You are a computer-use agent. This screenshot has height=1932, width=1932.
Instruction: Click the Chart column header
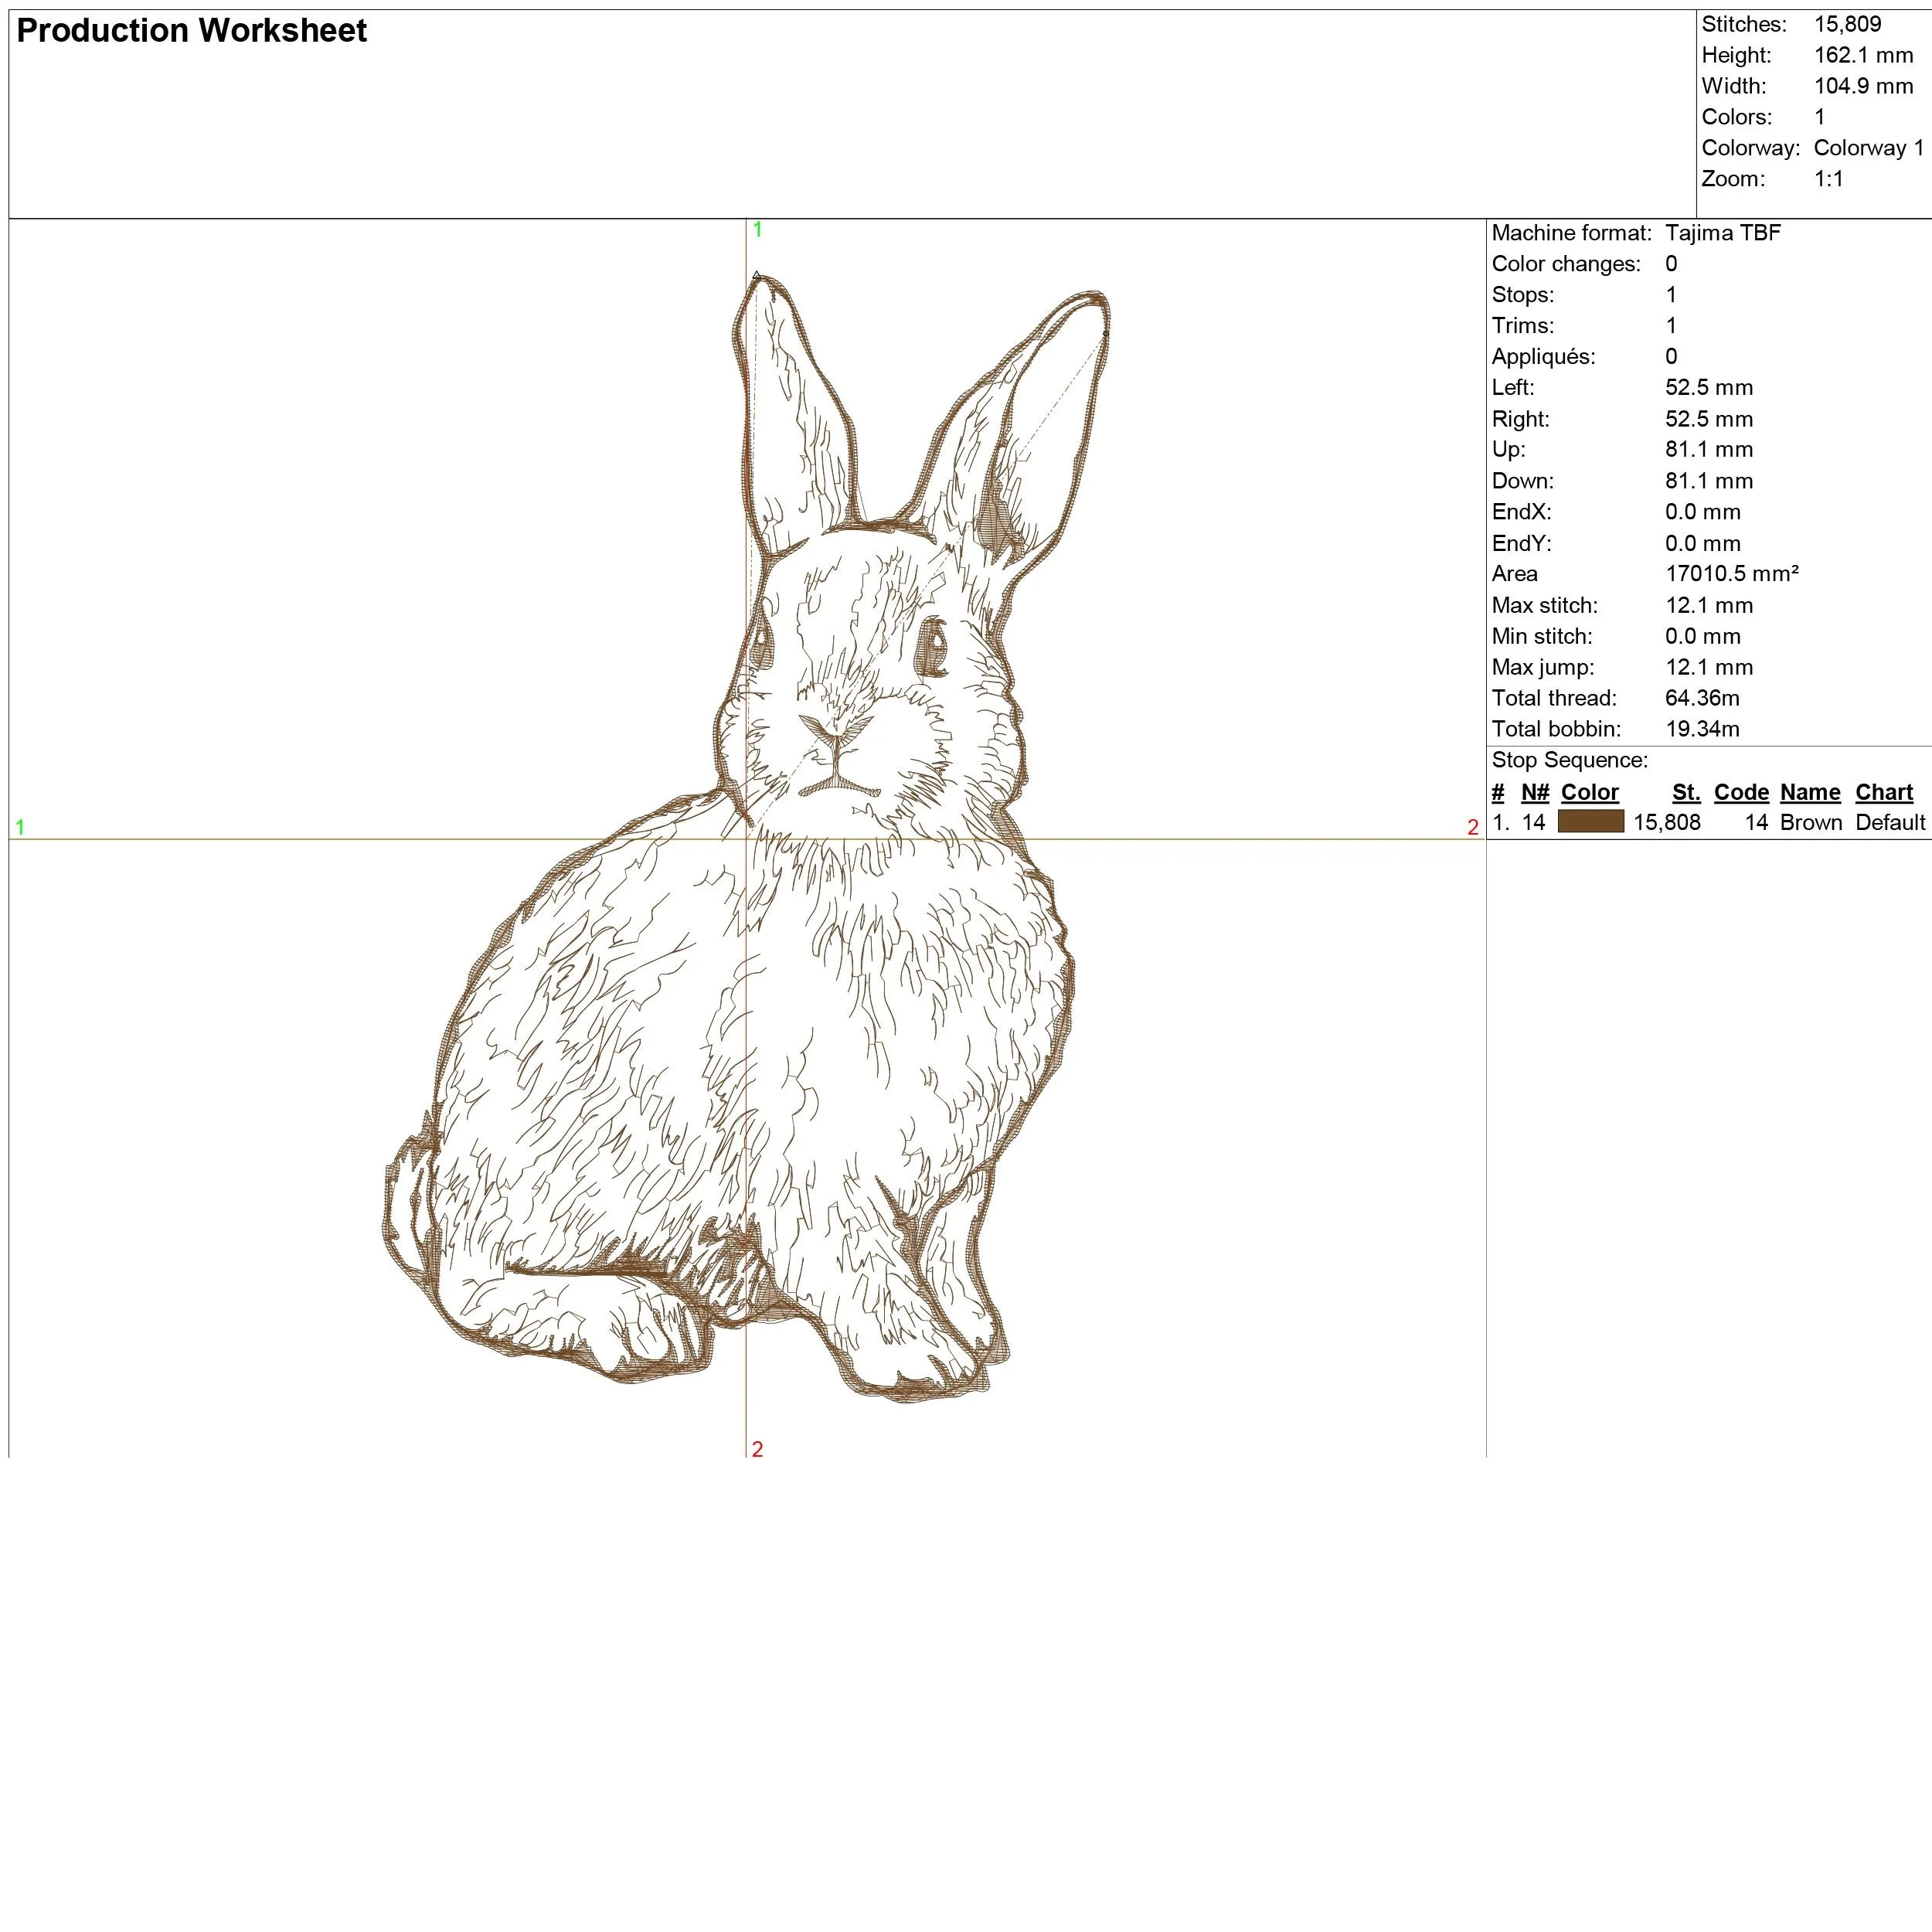coord(1883,792)
